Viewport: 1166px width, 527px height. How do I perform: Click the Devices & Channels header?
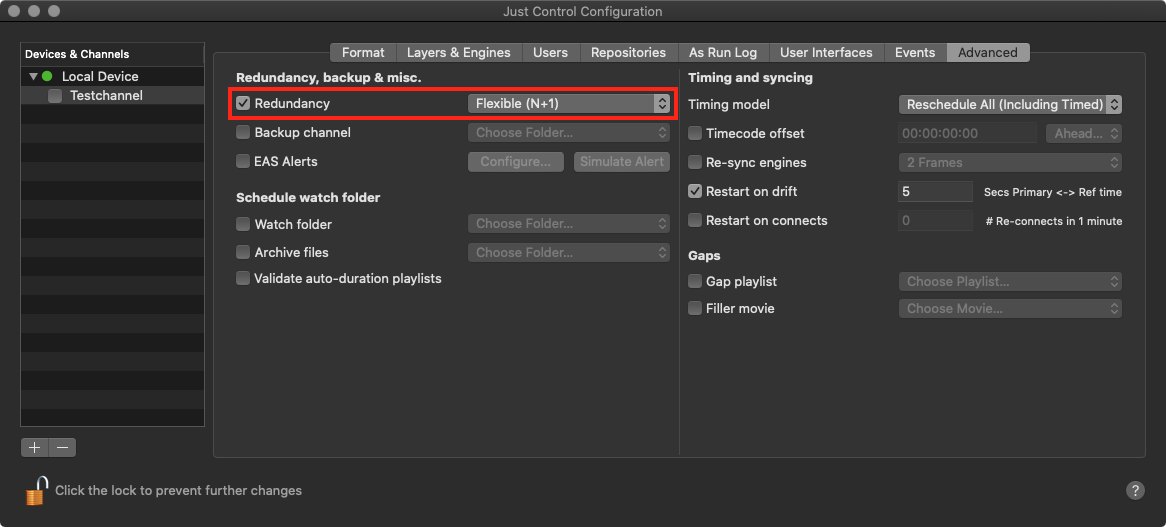coord(112,54)
